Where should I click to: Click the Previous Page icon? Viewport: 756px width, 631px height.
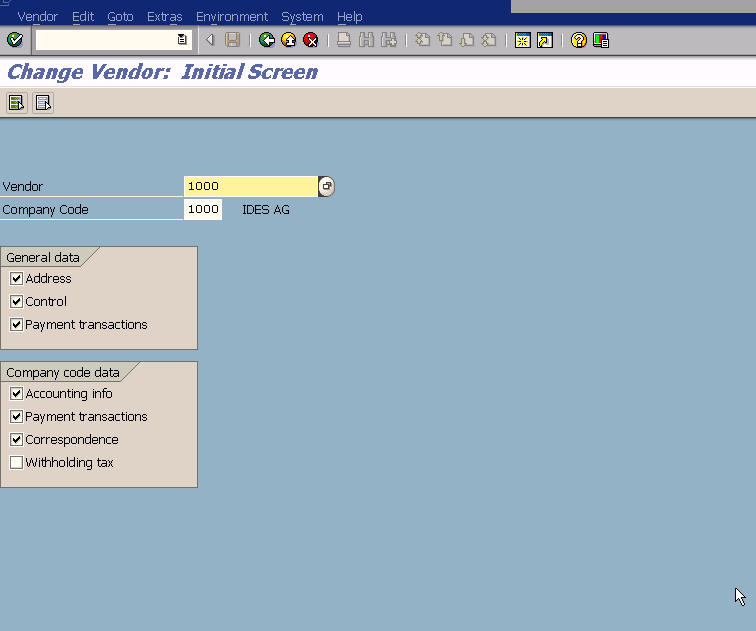(x=445, y=40)
